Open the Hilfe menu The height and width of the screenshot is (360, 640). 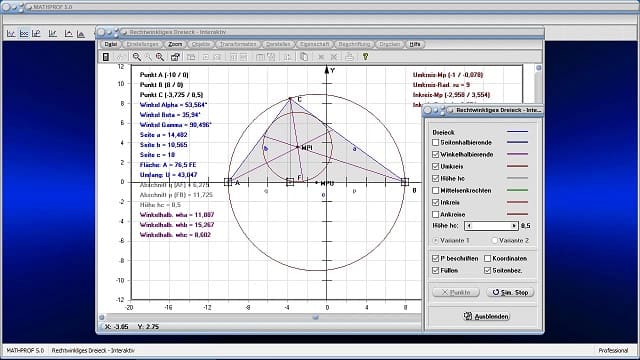click(415, 44)
